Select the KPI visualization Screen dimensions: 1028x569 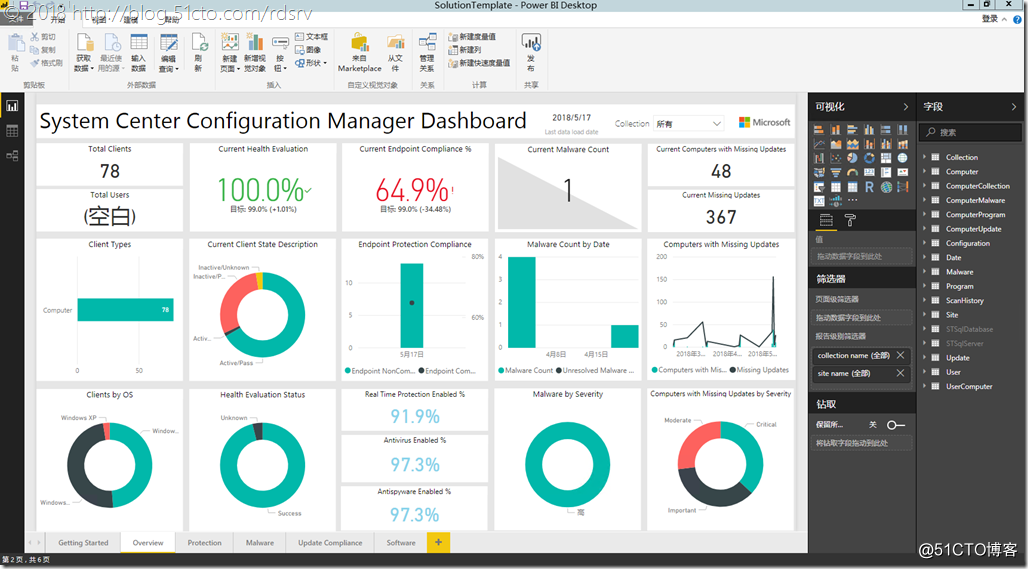point(903,172)
